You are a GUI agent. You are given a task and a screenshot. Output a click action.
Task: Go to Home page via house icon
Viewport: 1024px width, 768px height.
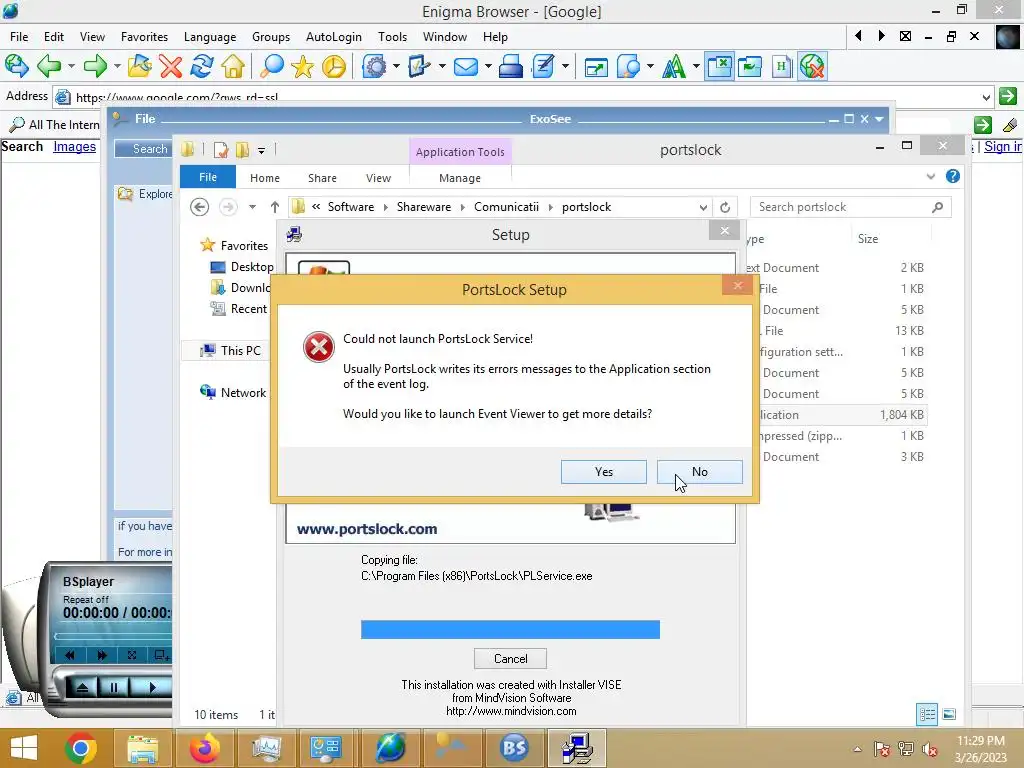point(233,66)
